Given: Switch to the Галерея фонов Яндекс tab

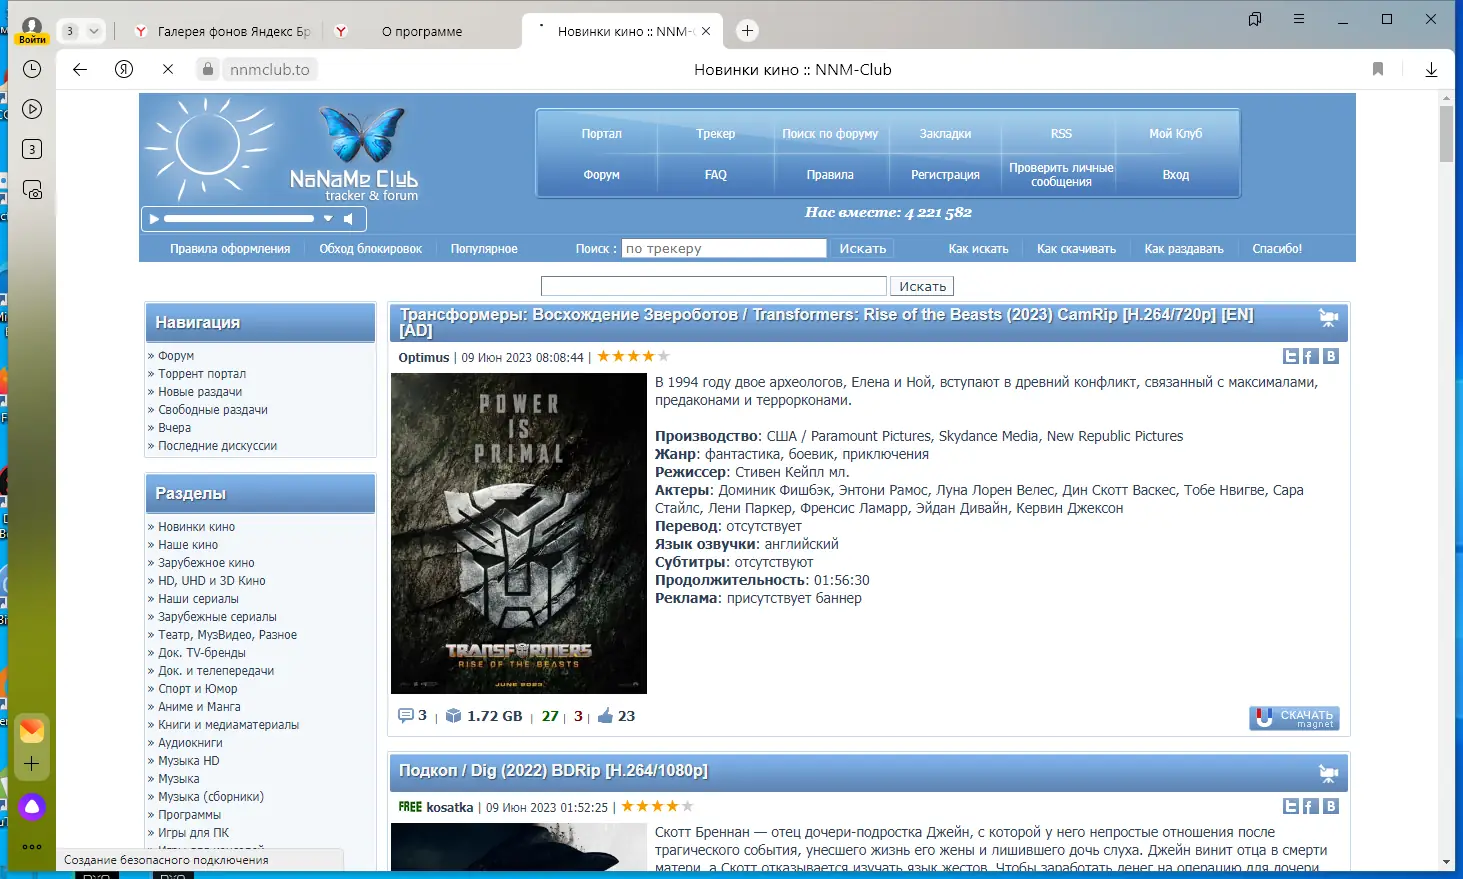Looking at the screenshot, I should click(x=222, y=31).
